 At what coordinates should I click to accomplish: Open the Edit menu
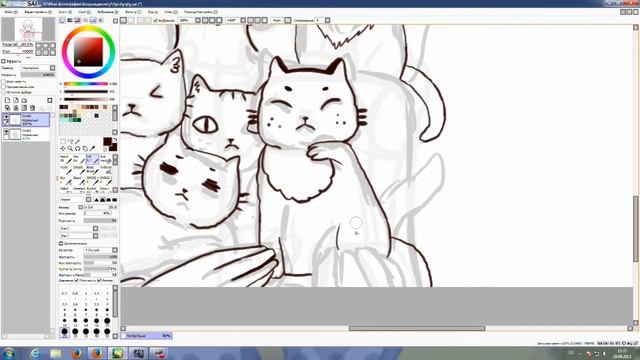click(x=38, y=12)
